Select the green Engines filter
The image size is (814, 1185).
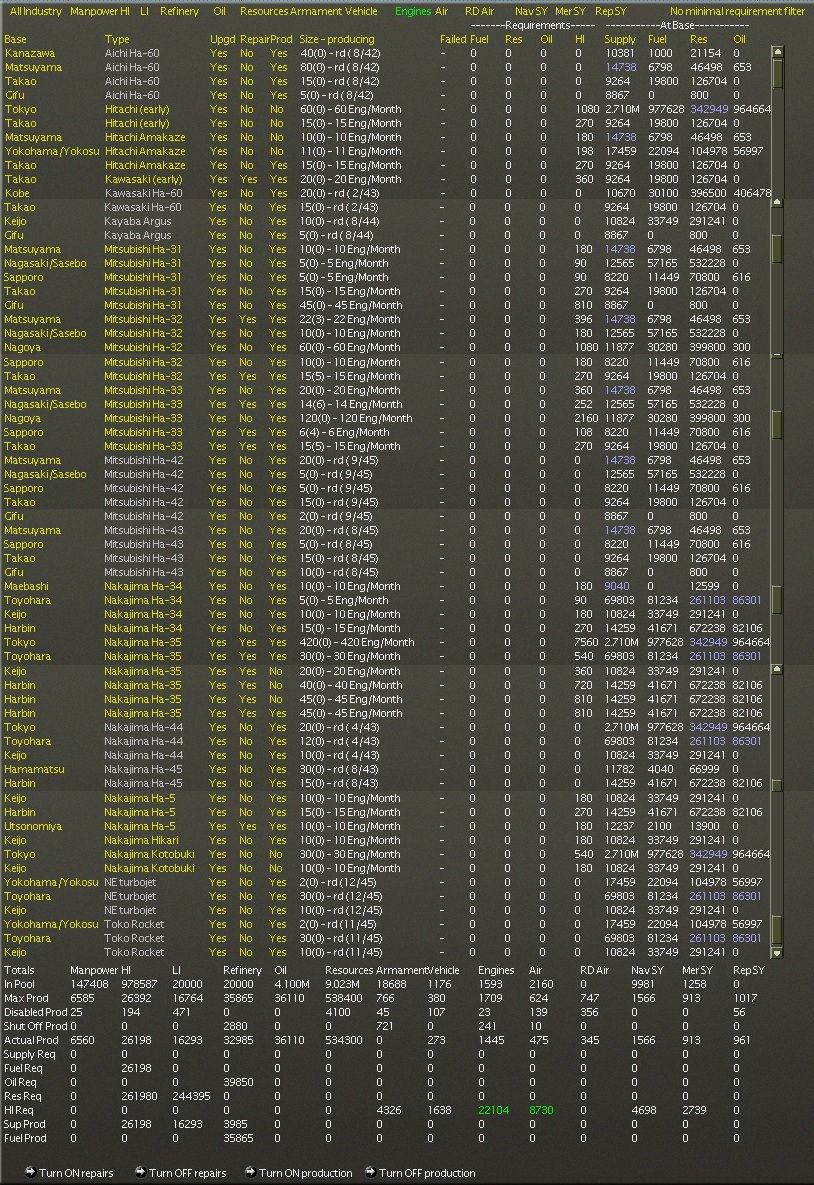[413, 11]
